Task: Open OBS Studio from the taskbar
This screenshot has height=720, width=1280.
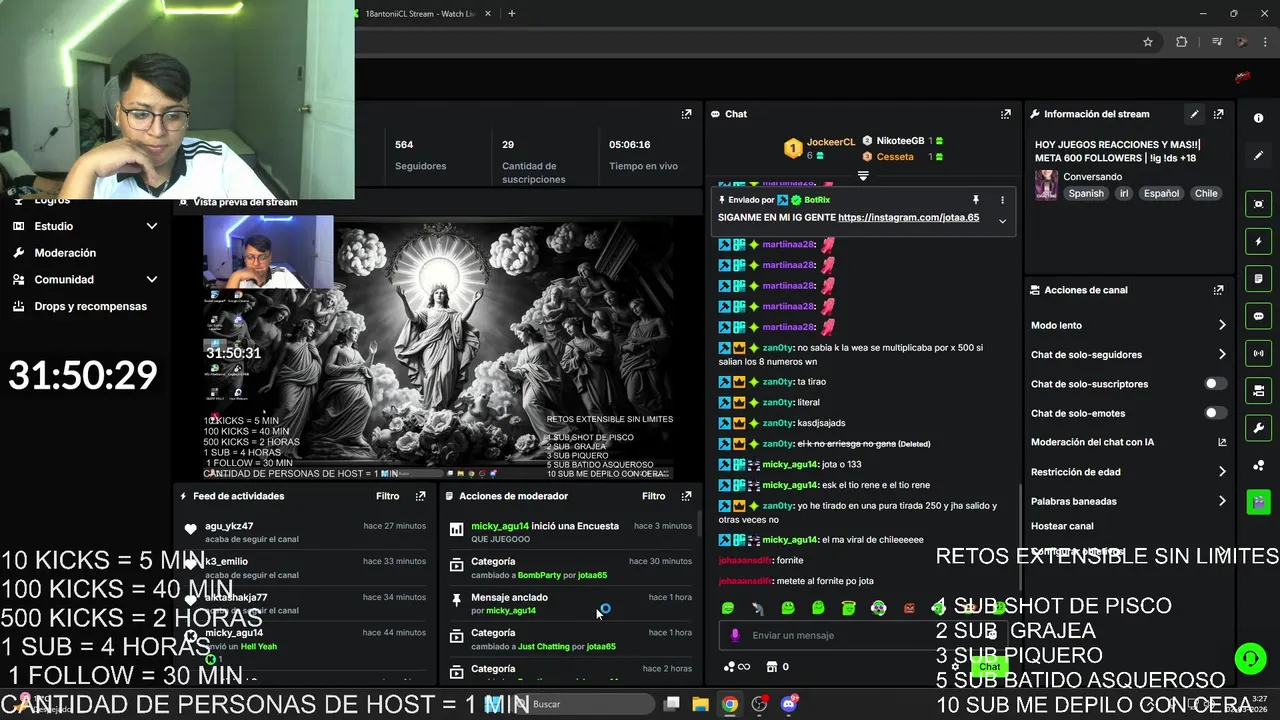Action: point(759,704)
